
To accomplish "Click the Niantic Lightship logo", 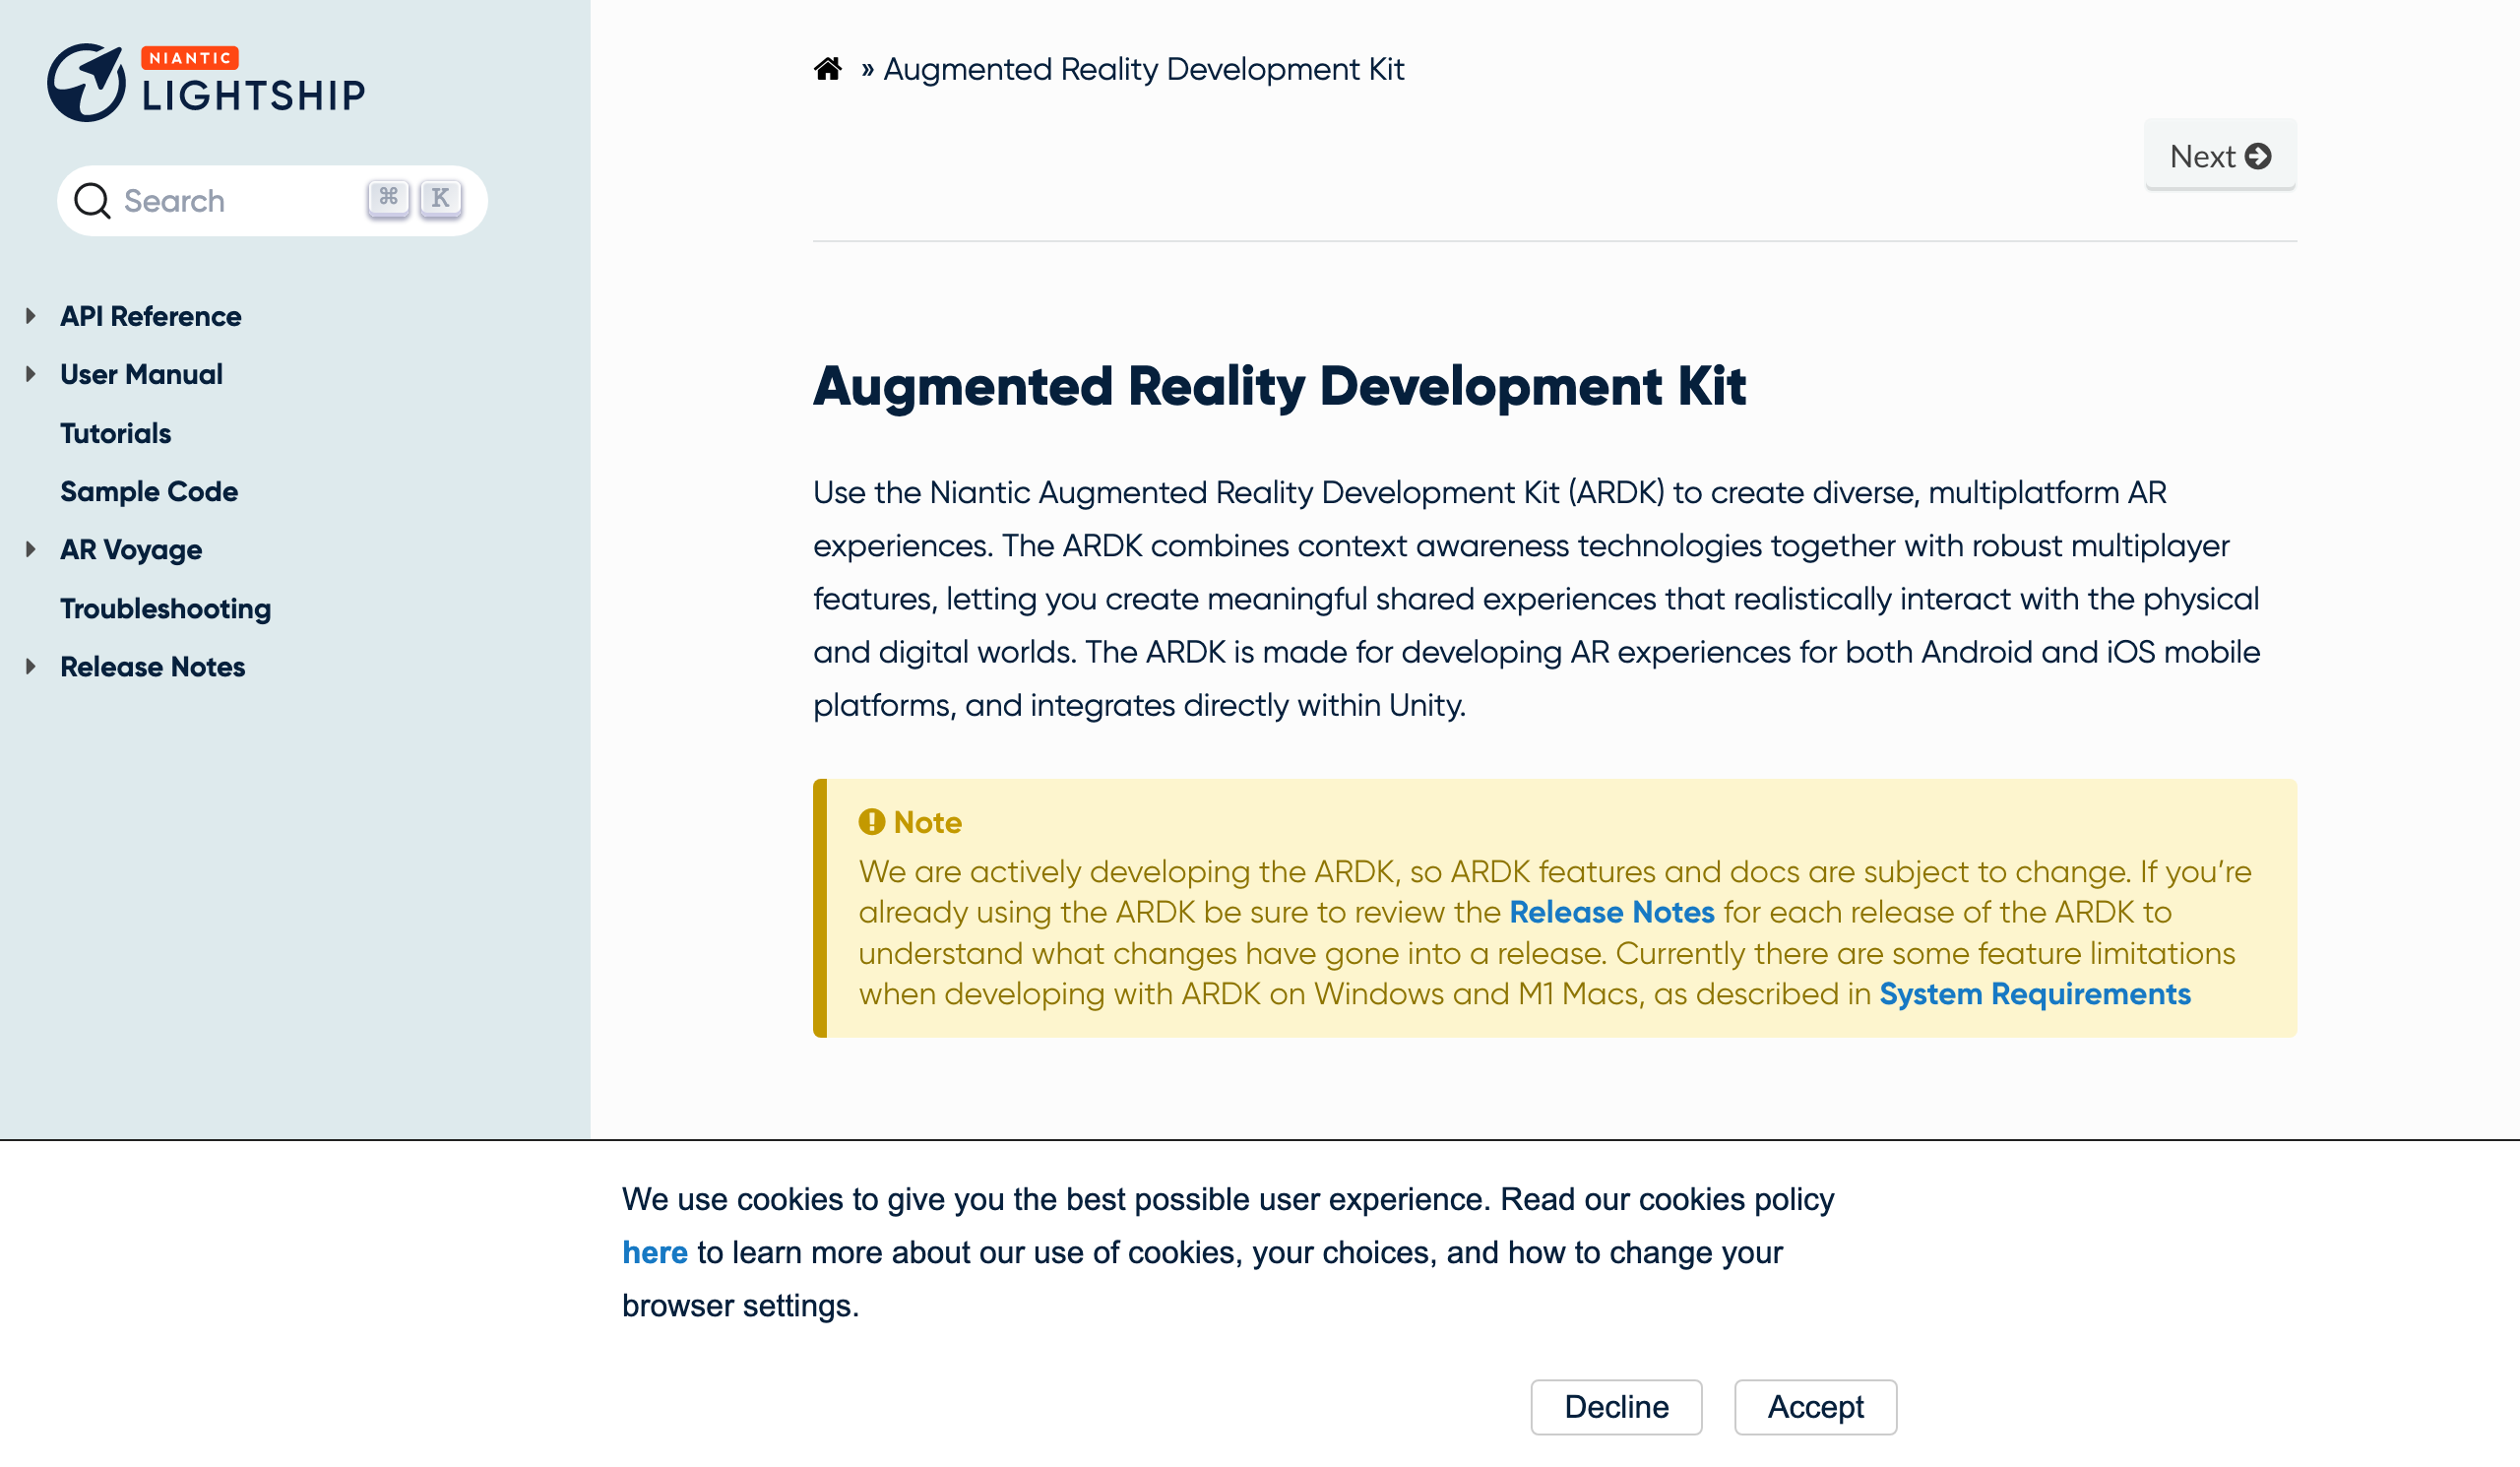I will point(207,83).
